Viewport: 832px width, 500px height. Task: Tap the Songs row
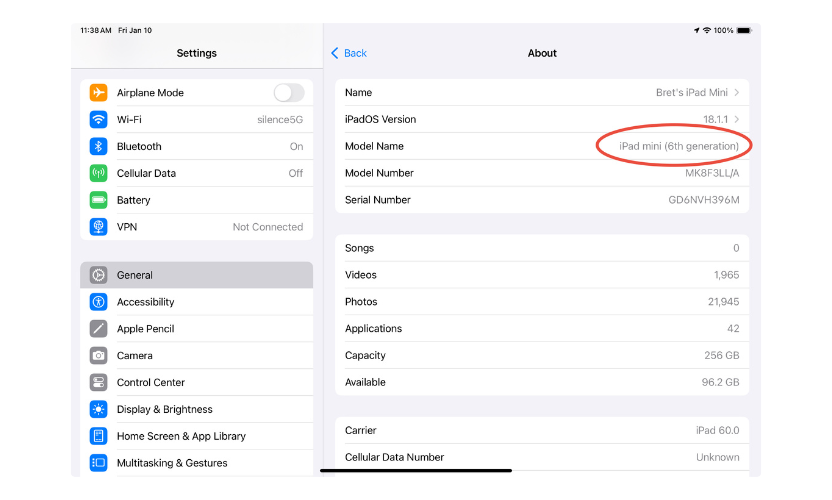(x=542, y=248)
